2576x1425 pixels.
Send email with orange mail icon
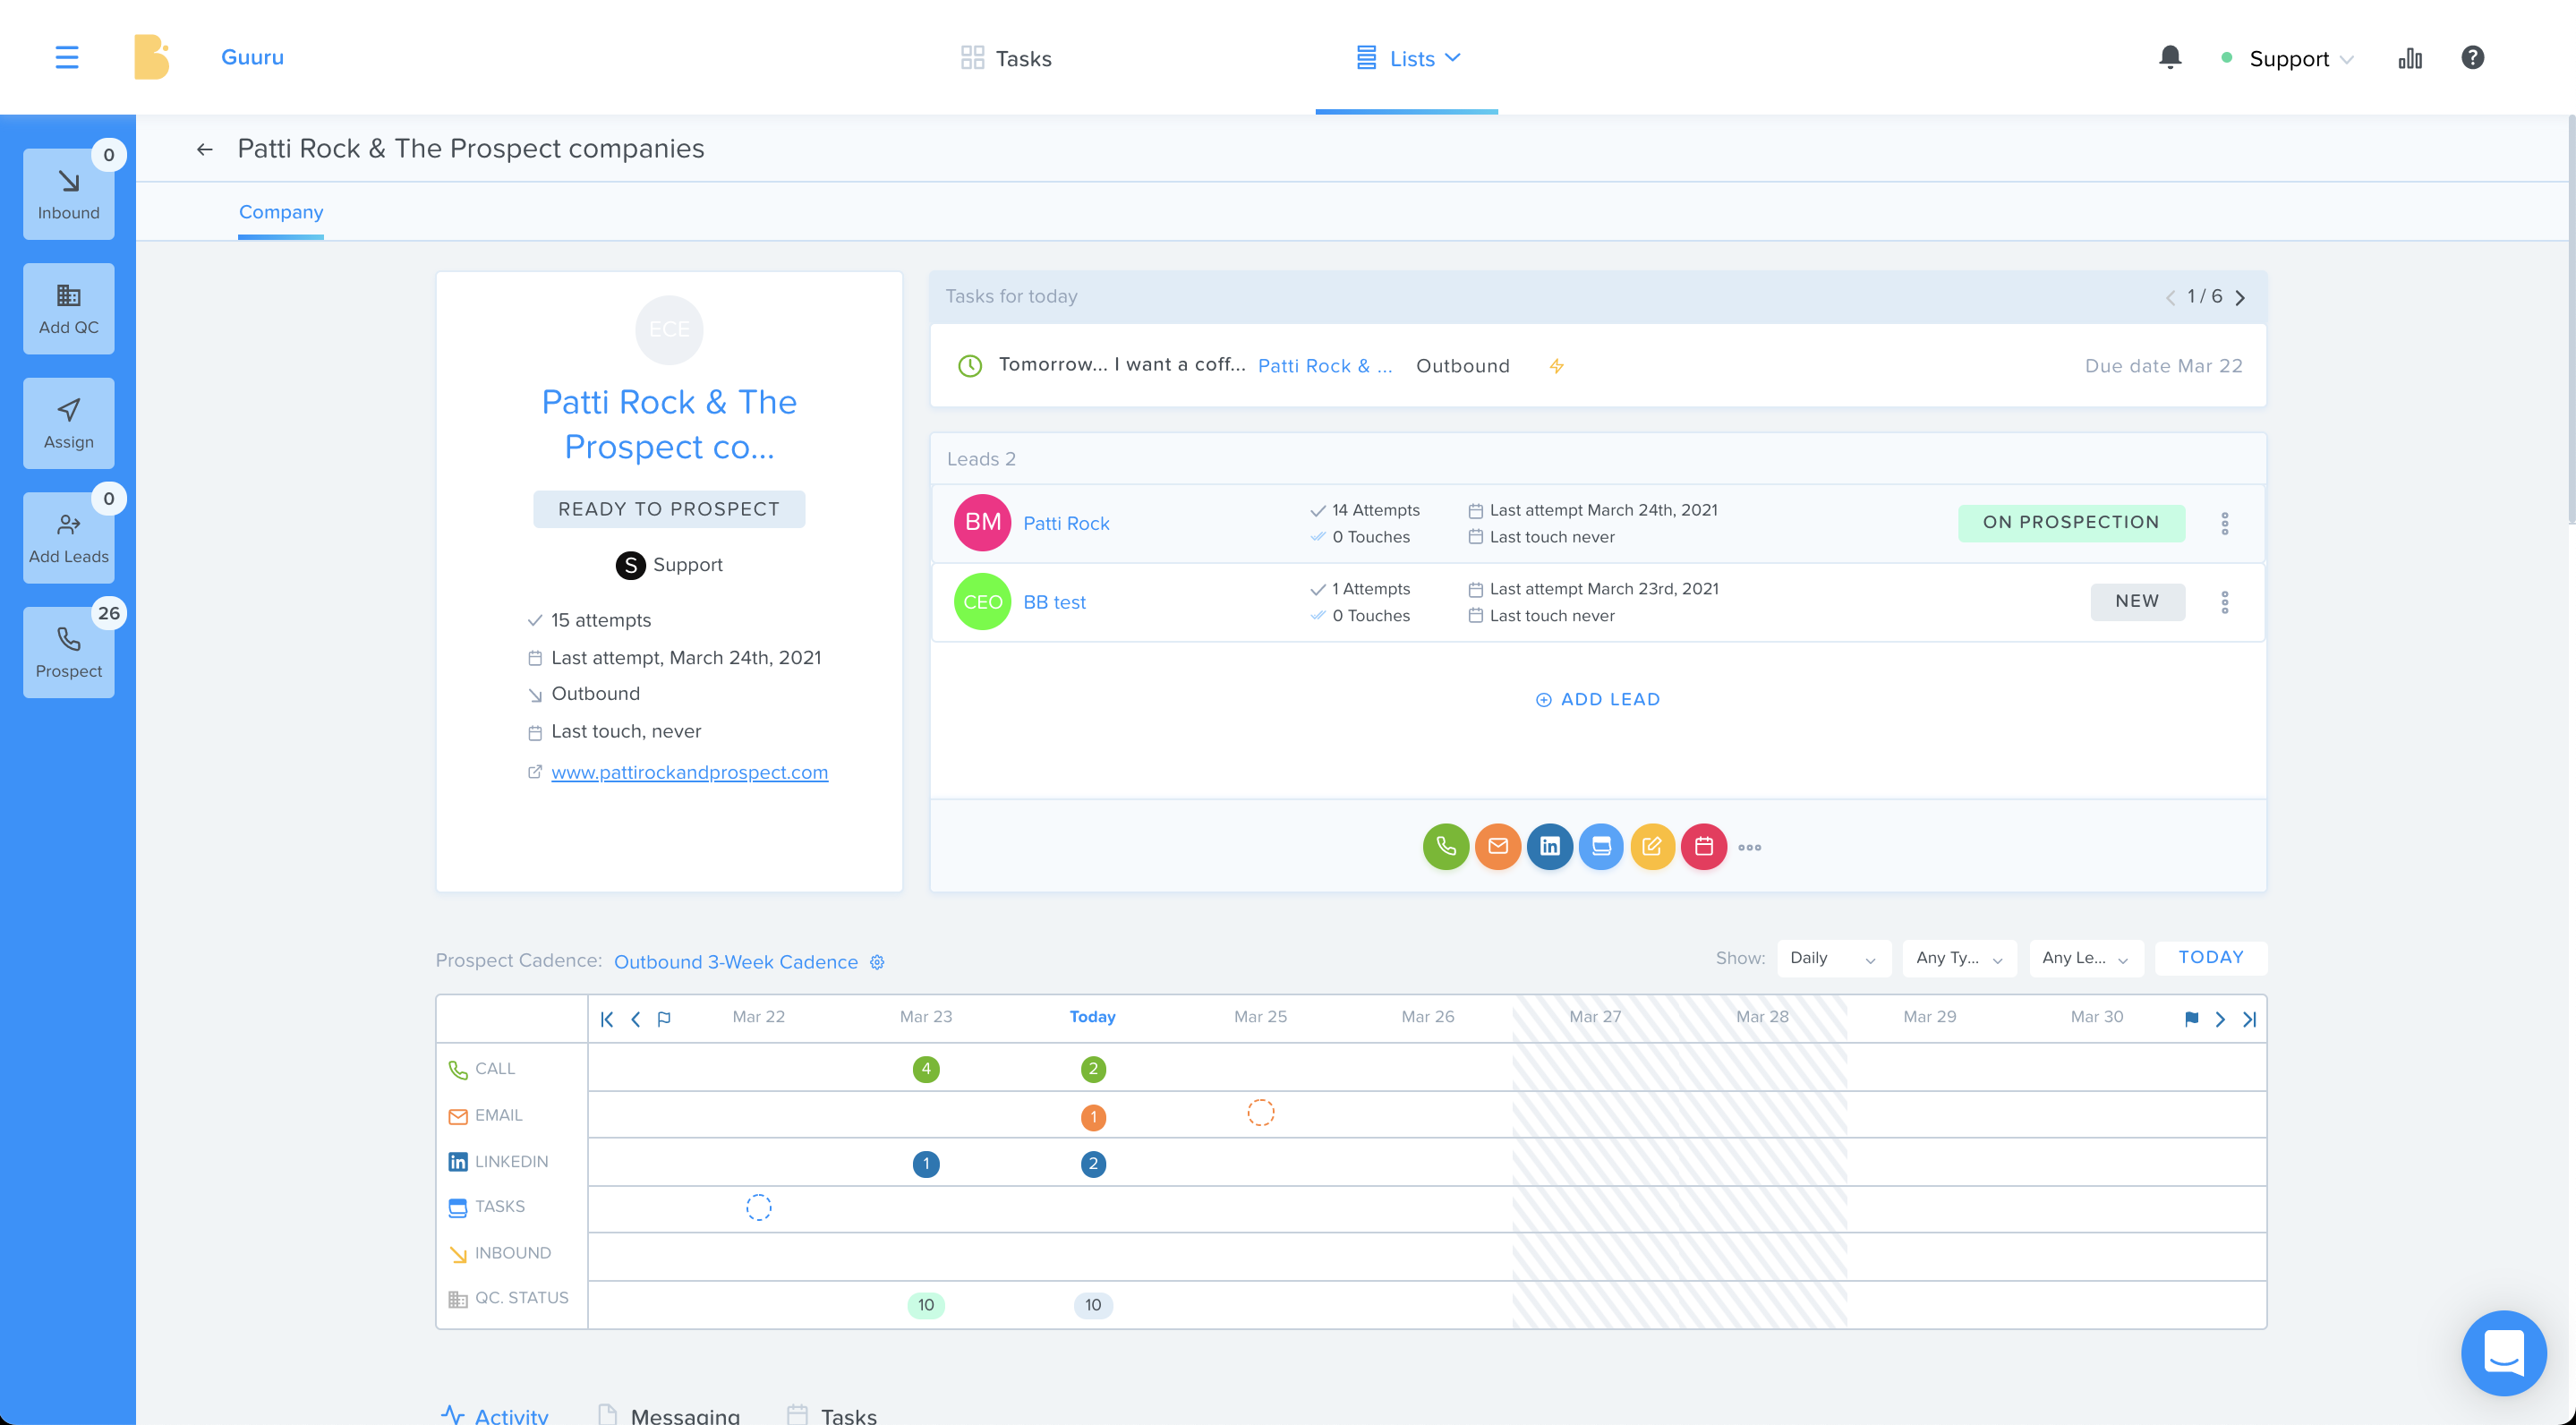[1497, 846]
